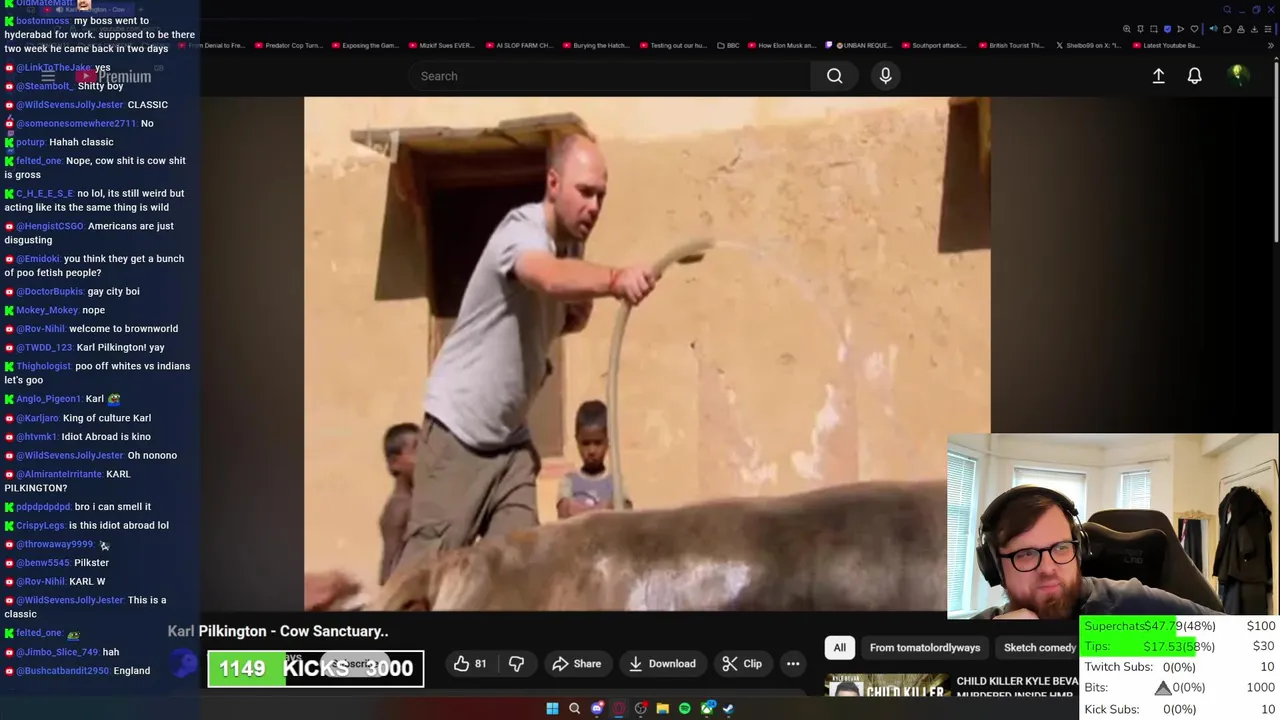Open the AI SLOP FARM CH... bookmark

click(x=519, y=45)
